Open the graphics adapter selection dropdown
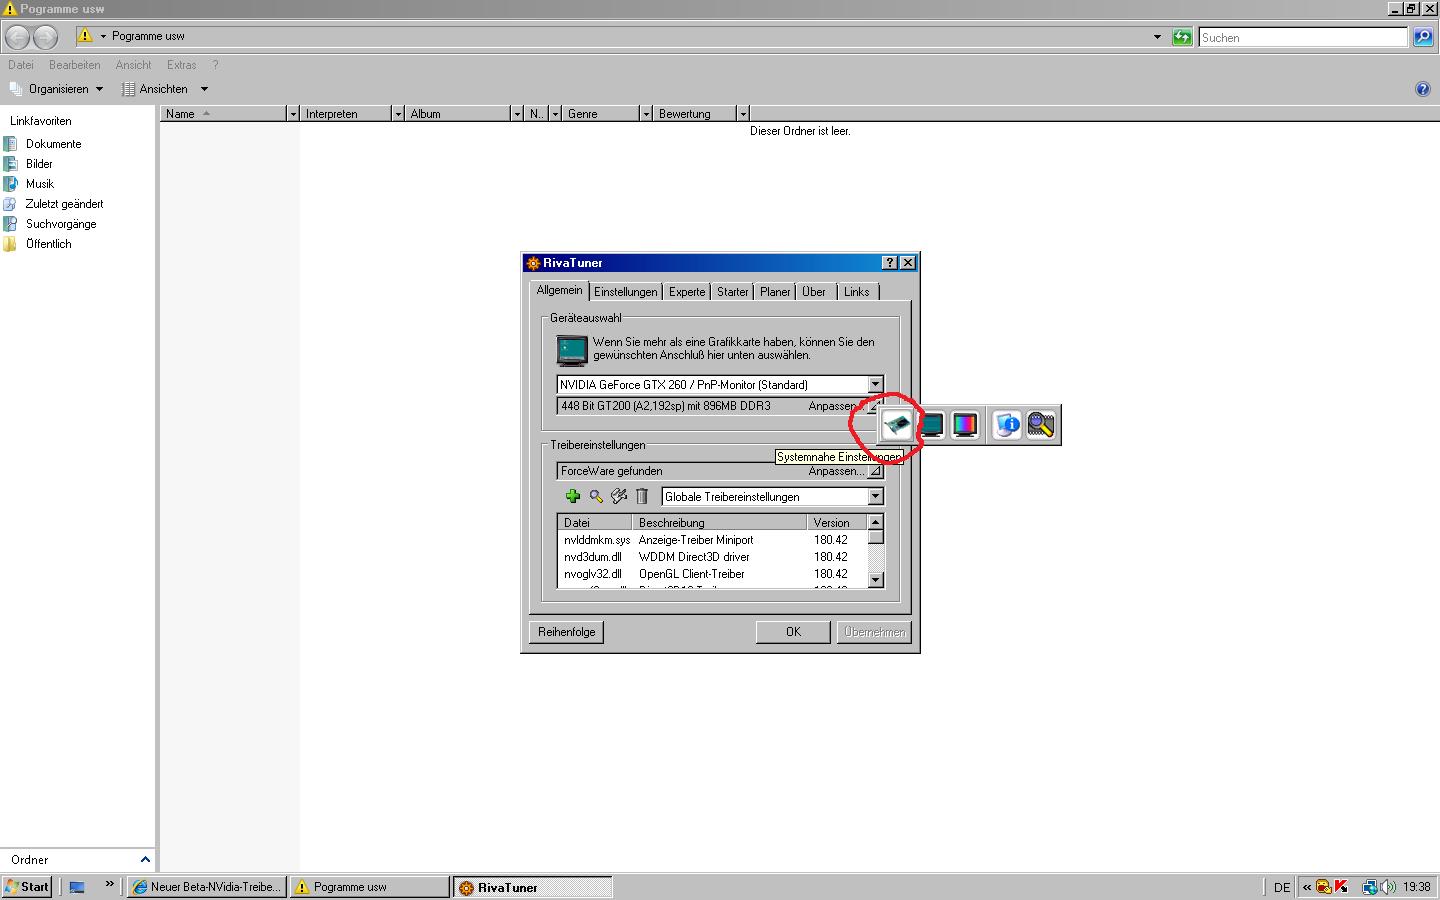The width and height of the screenshot is (1440, 900). pos(875,385)
